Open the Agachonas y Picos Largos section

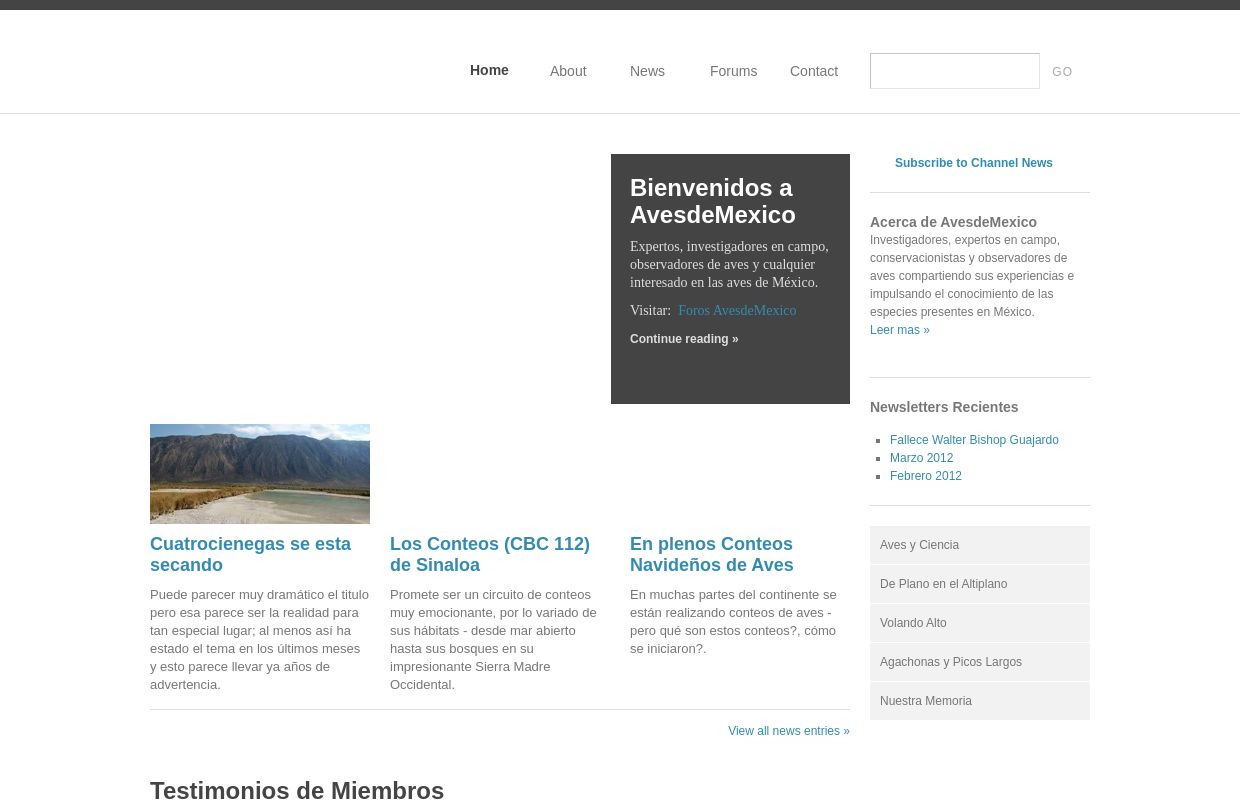click(951, 662)
